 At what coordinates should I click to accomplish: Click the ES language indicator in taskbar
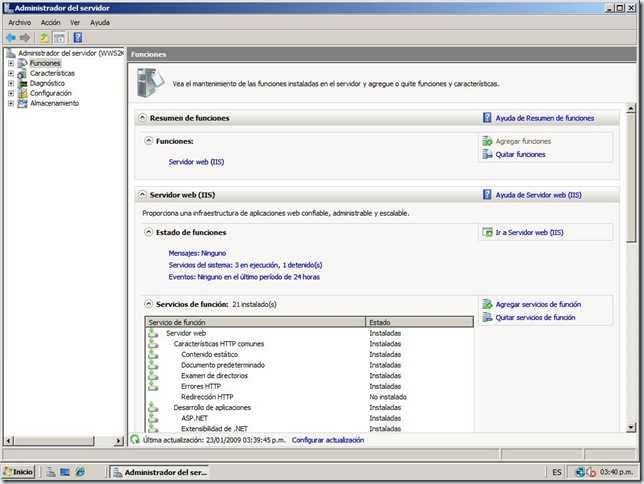tap(557, 472)
